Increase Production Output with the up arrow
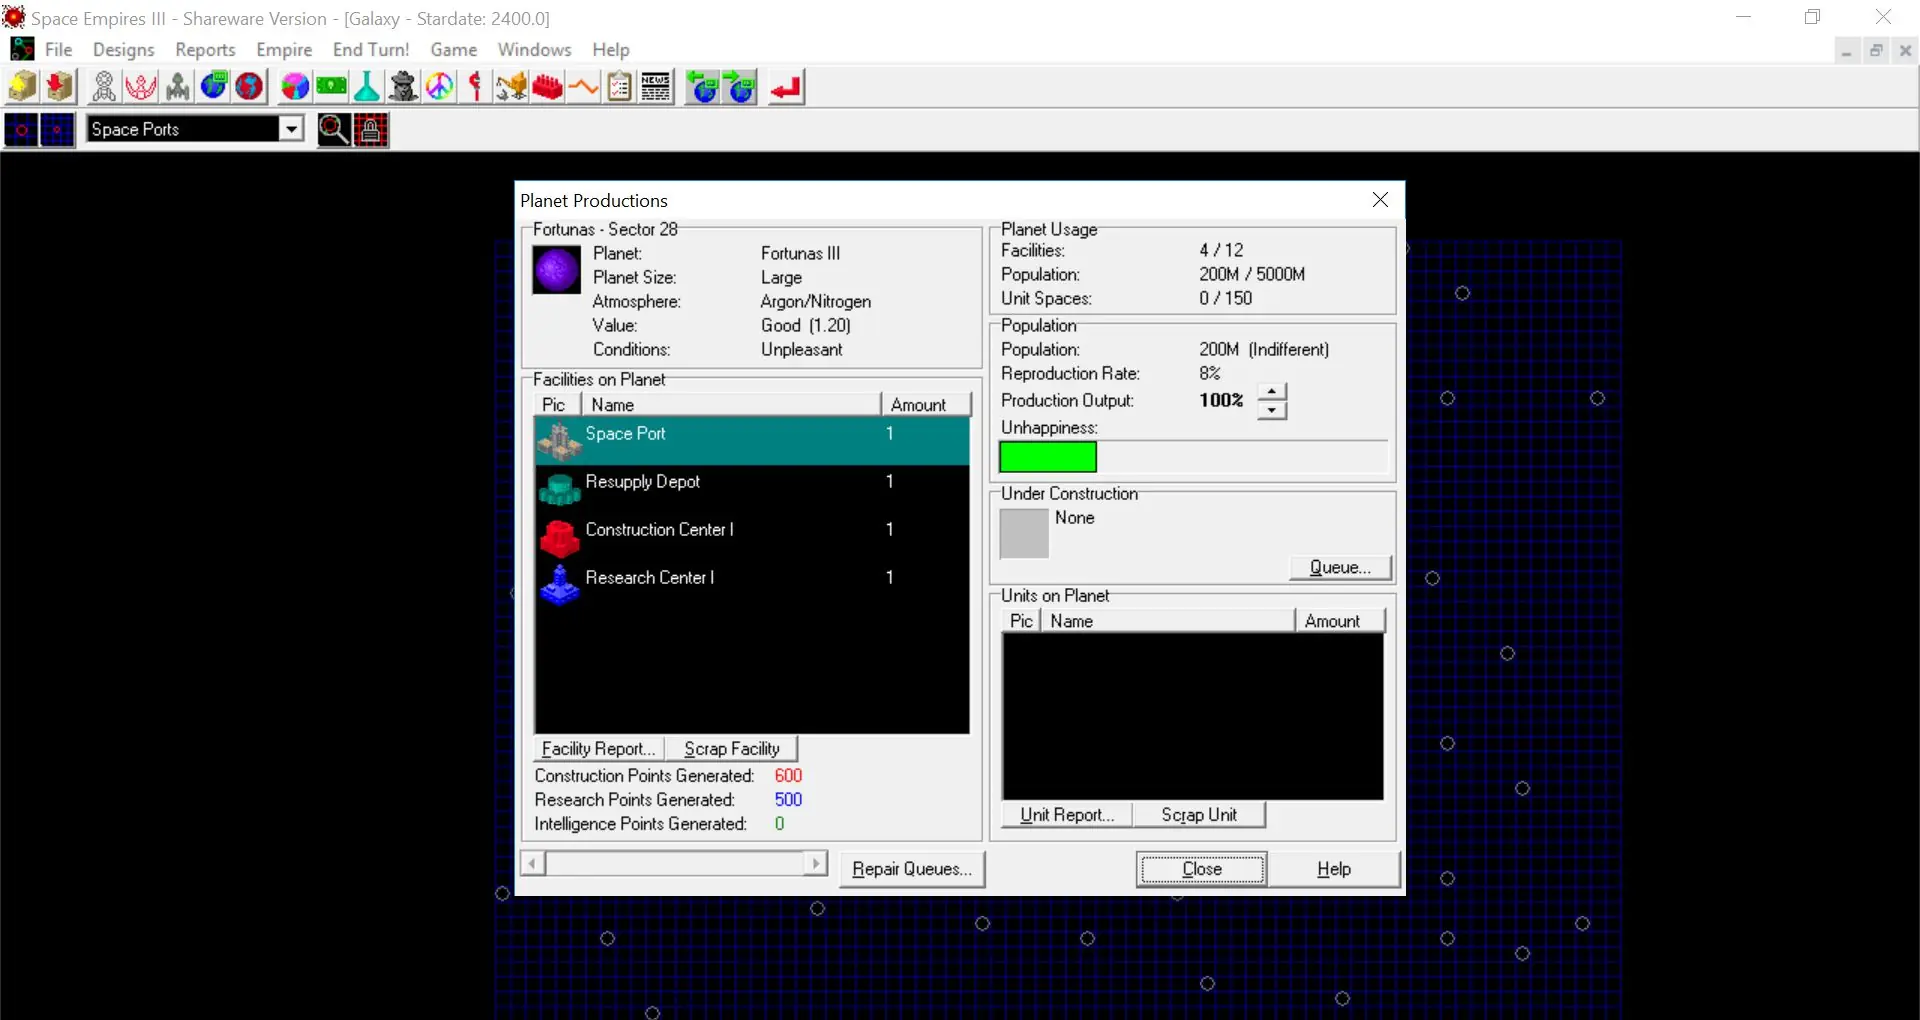Image resolution: width=1920 pixels, height=1020 pixels. pyautogui.click(x=1271, y=391)
